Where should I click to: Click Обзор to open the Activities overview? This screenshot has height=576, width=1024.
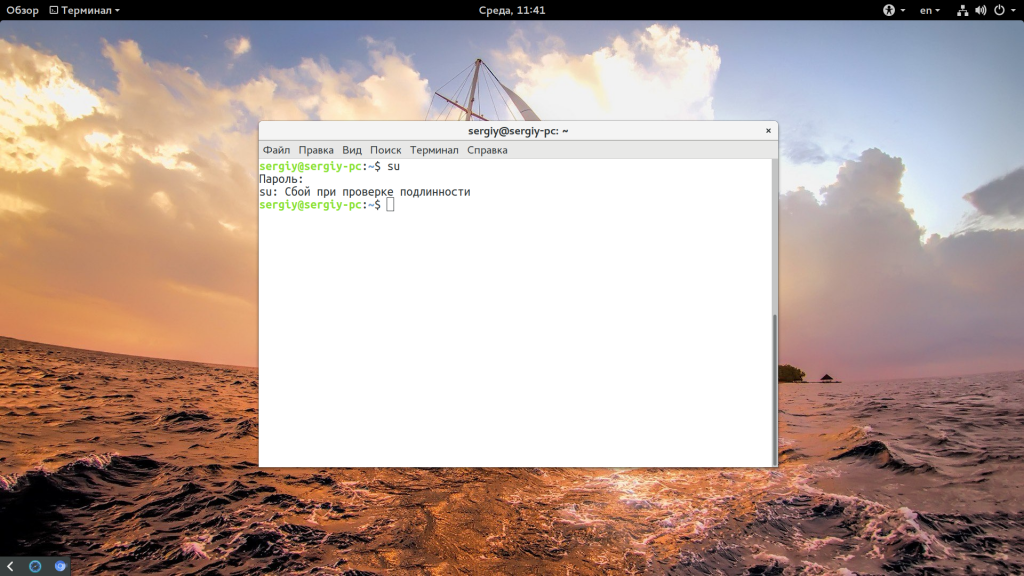(x=23, y=10)
